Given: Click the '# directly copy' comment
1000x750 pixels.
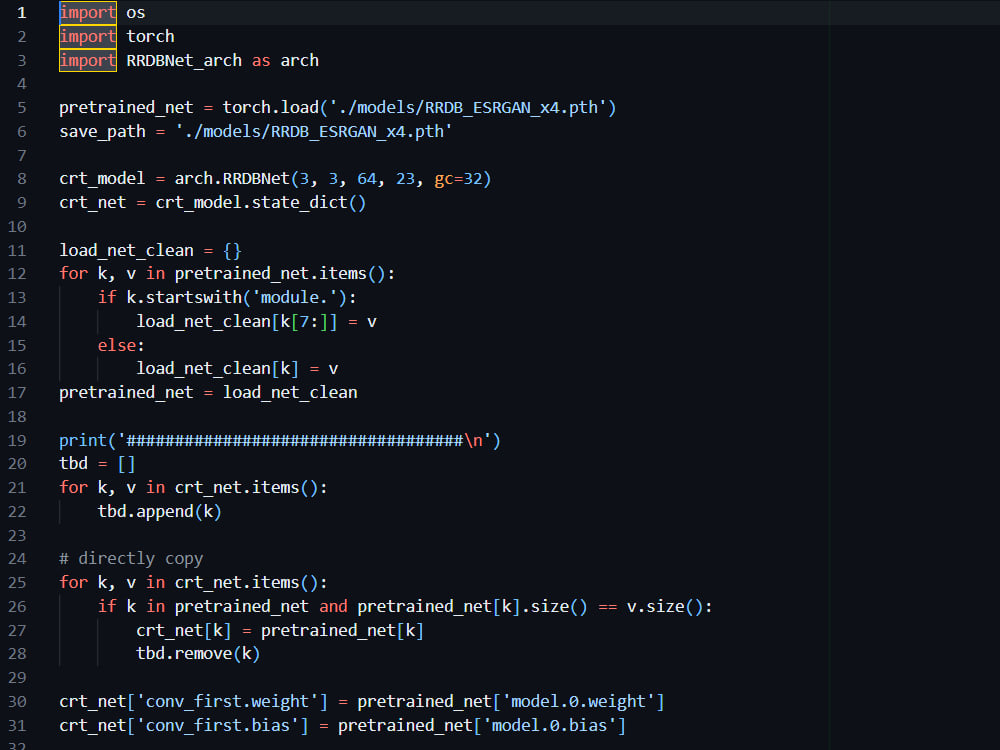Looking at the screenshot, I should point(131,559).
